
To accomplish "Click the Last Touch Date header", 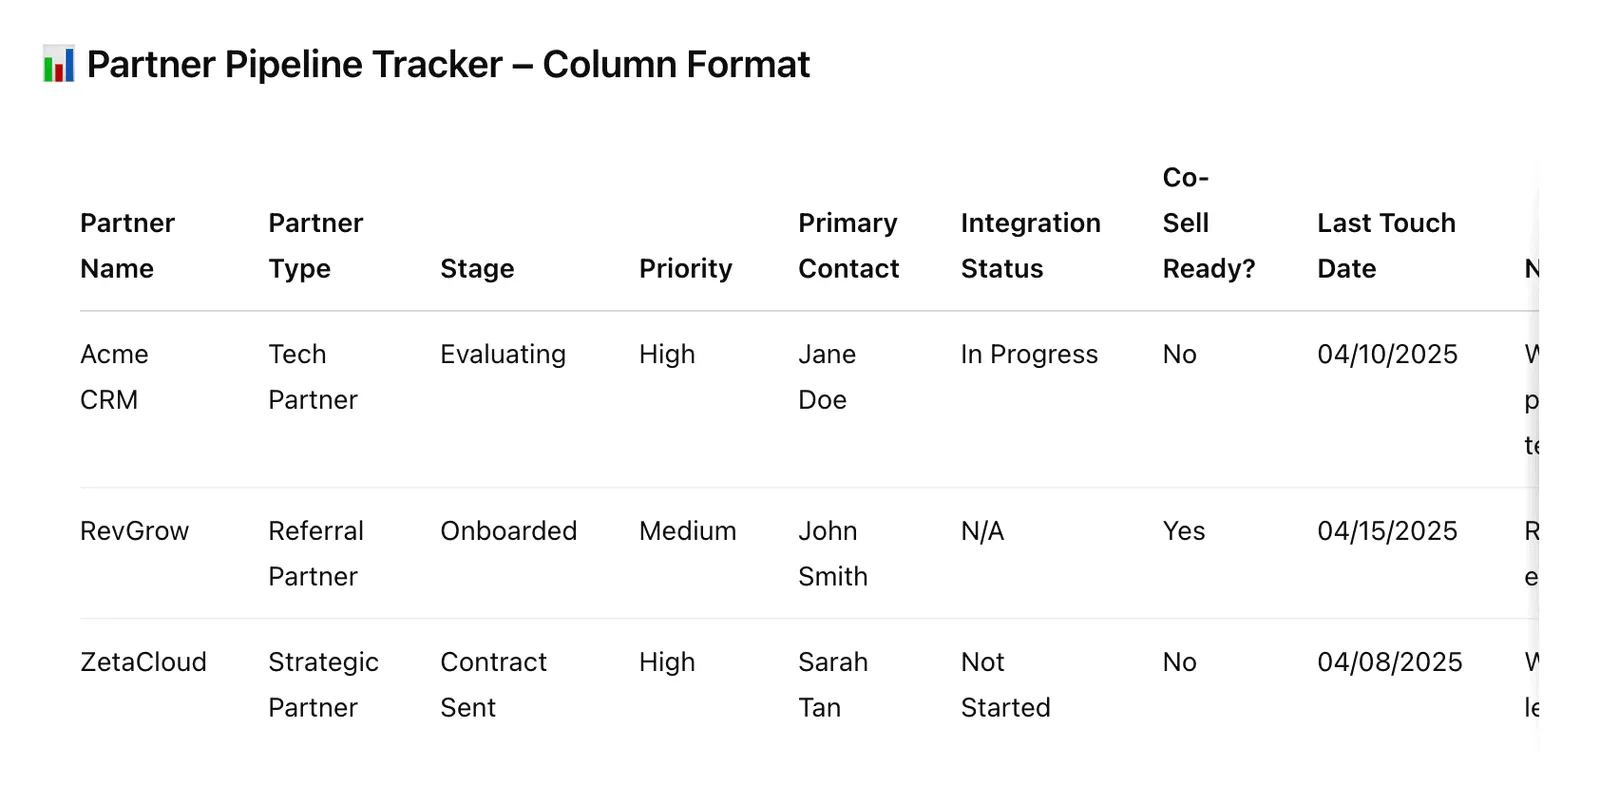I will coord(1386,246).
